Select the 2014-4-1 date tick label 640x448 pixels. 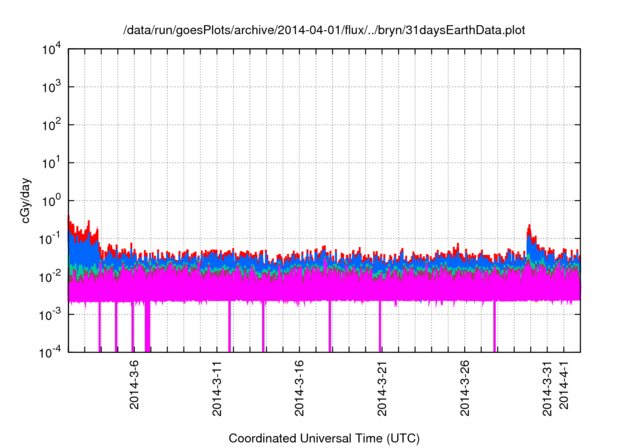[x=565, y=389]
